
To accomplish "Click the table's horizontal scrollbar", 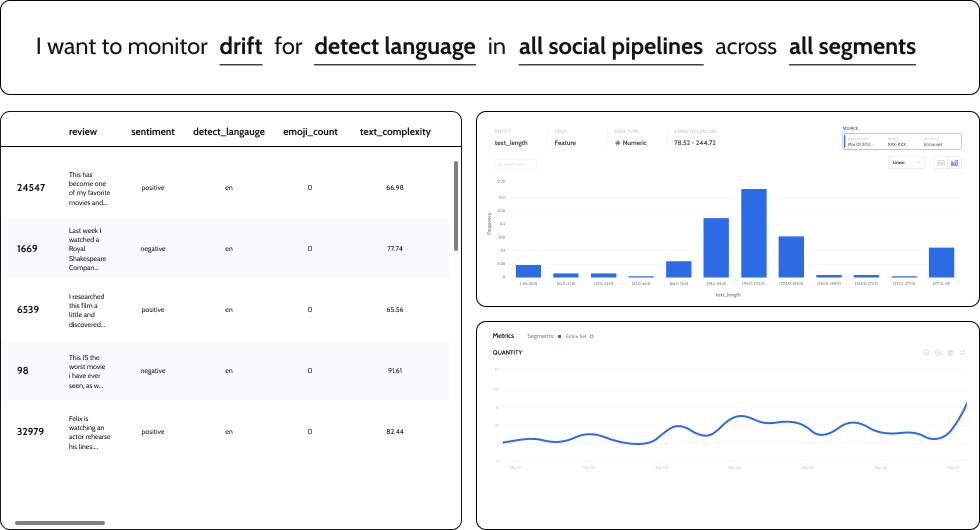I will [60, 522].
